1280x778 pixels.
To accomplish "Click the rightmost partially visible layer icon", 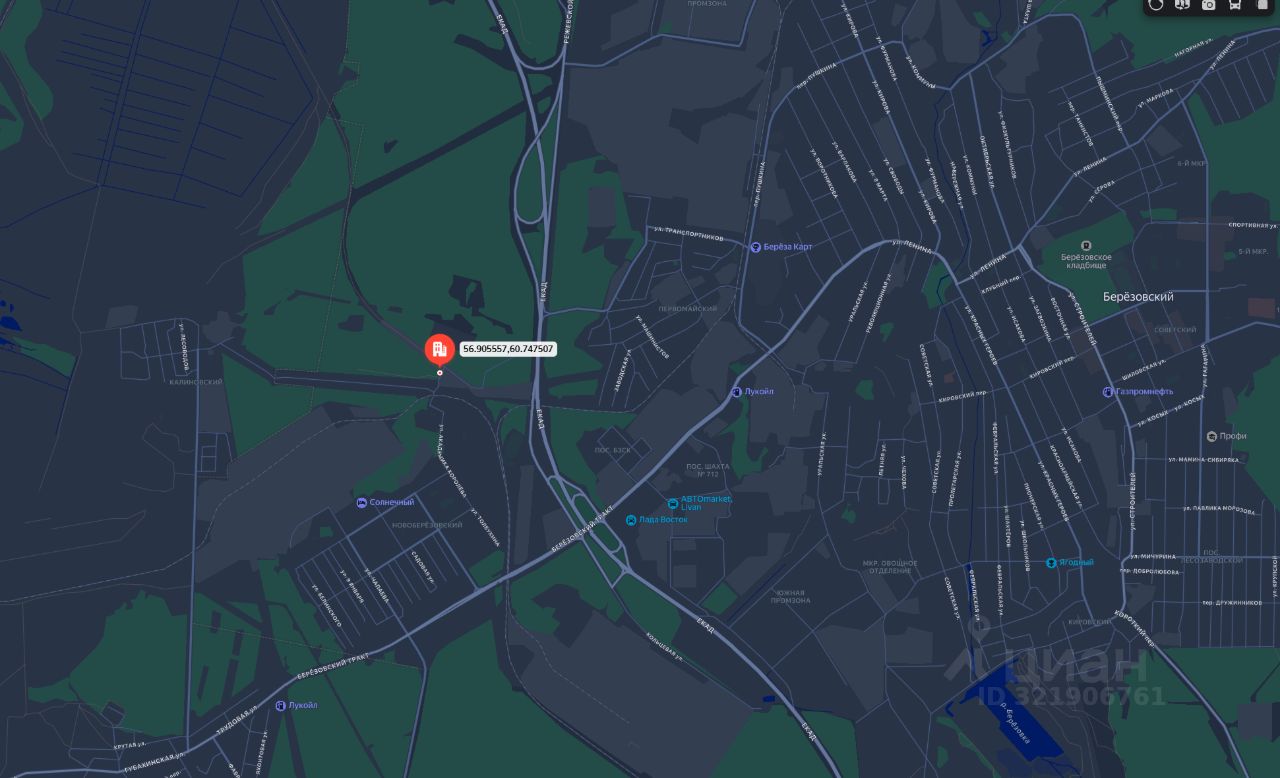I will [x=1262, y=5].
